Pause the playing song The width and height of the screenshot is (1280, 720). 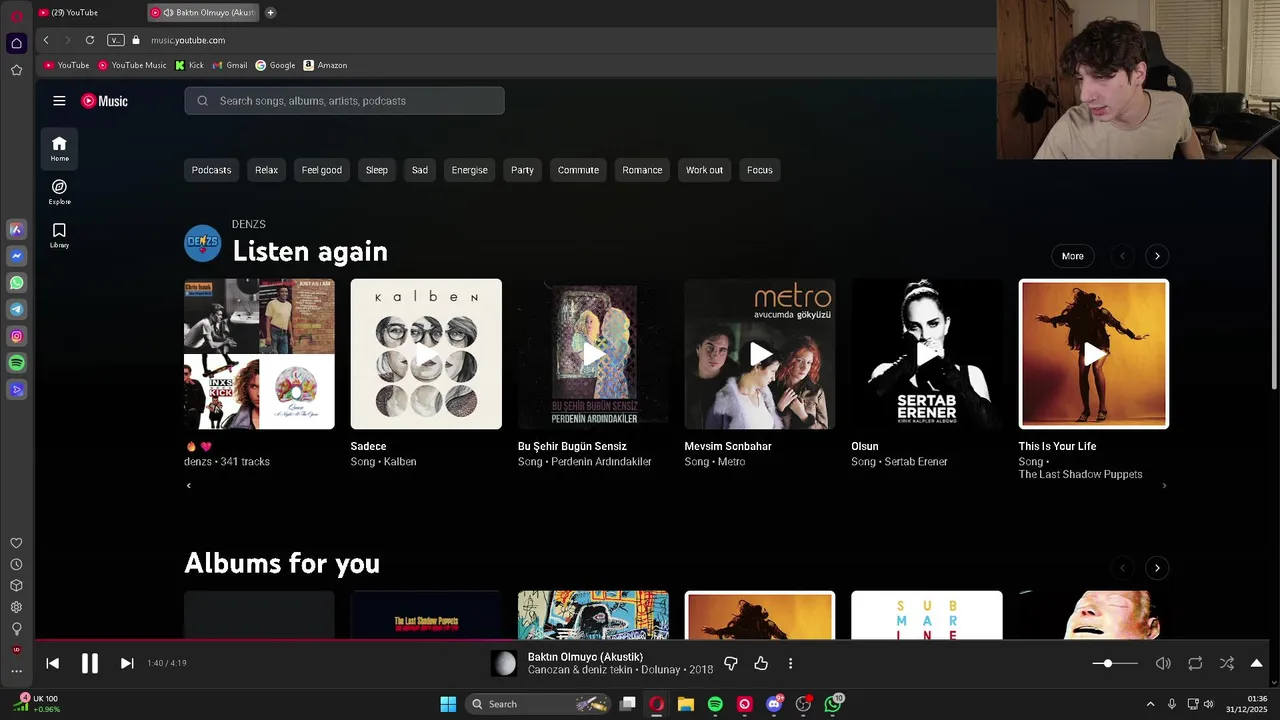tap(90, 663)
